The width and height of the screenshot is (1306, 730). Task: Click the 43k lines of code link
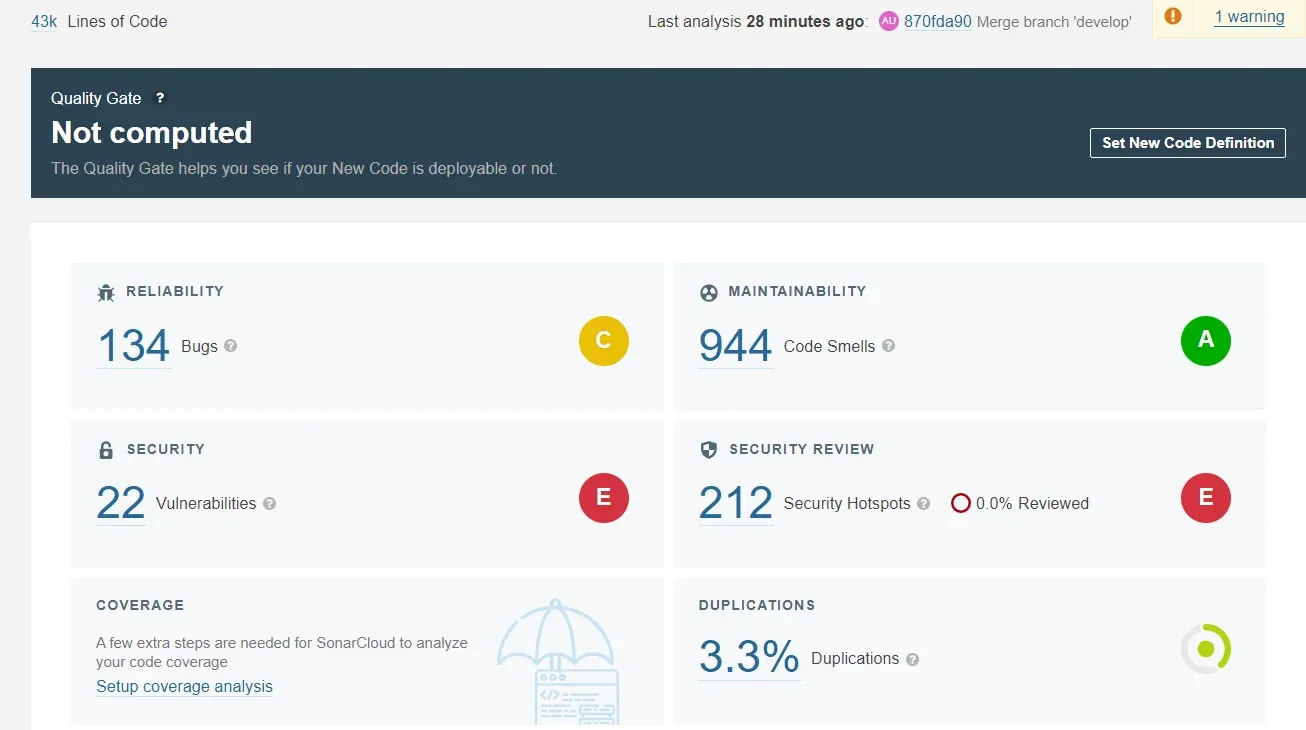pos(44,21)
